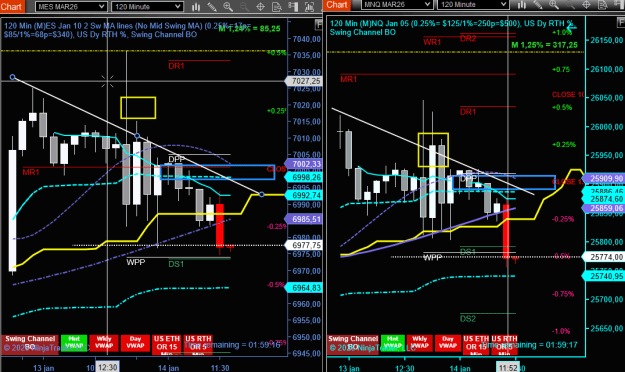Click 6964,83 cyan price marker on MES axis

pyautogui.click(x=303, y=288)
